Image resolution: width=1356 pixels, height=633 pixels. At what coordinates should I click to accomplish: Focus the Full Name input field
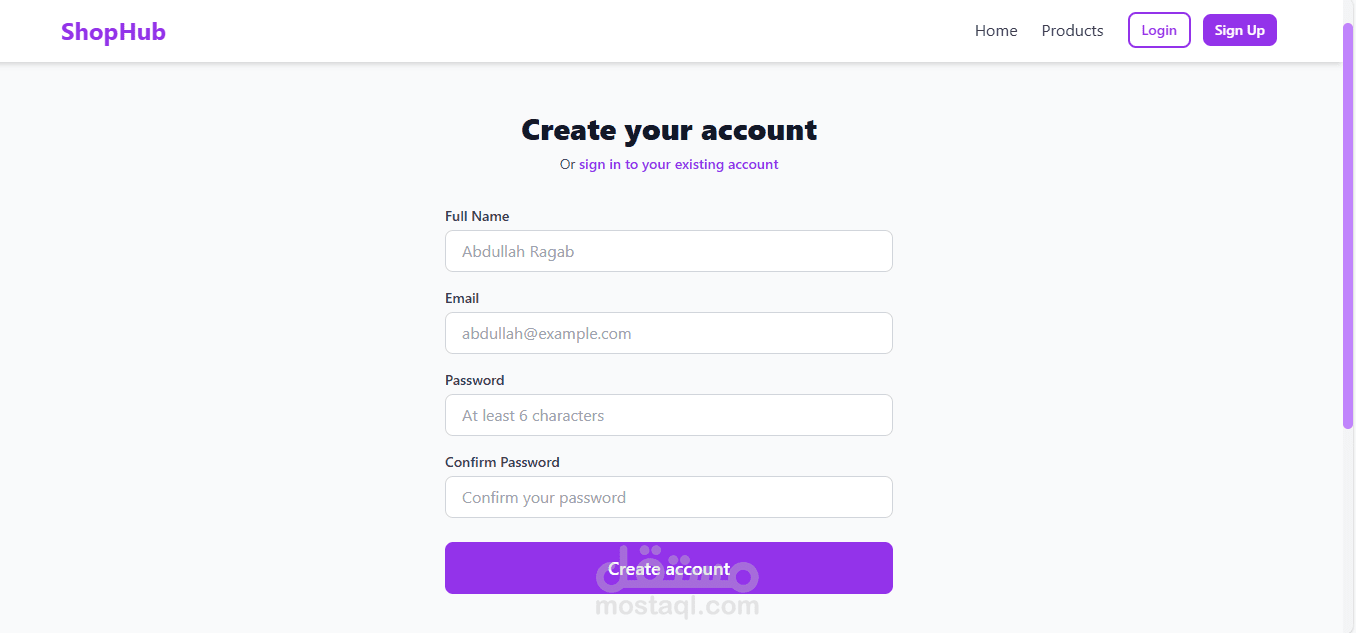[x=668, y=251]
